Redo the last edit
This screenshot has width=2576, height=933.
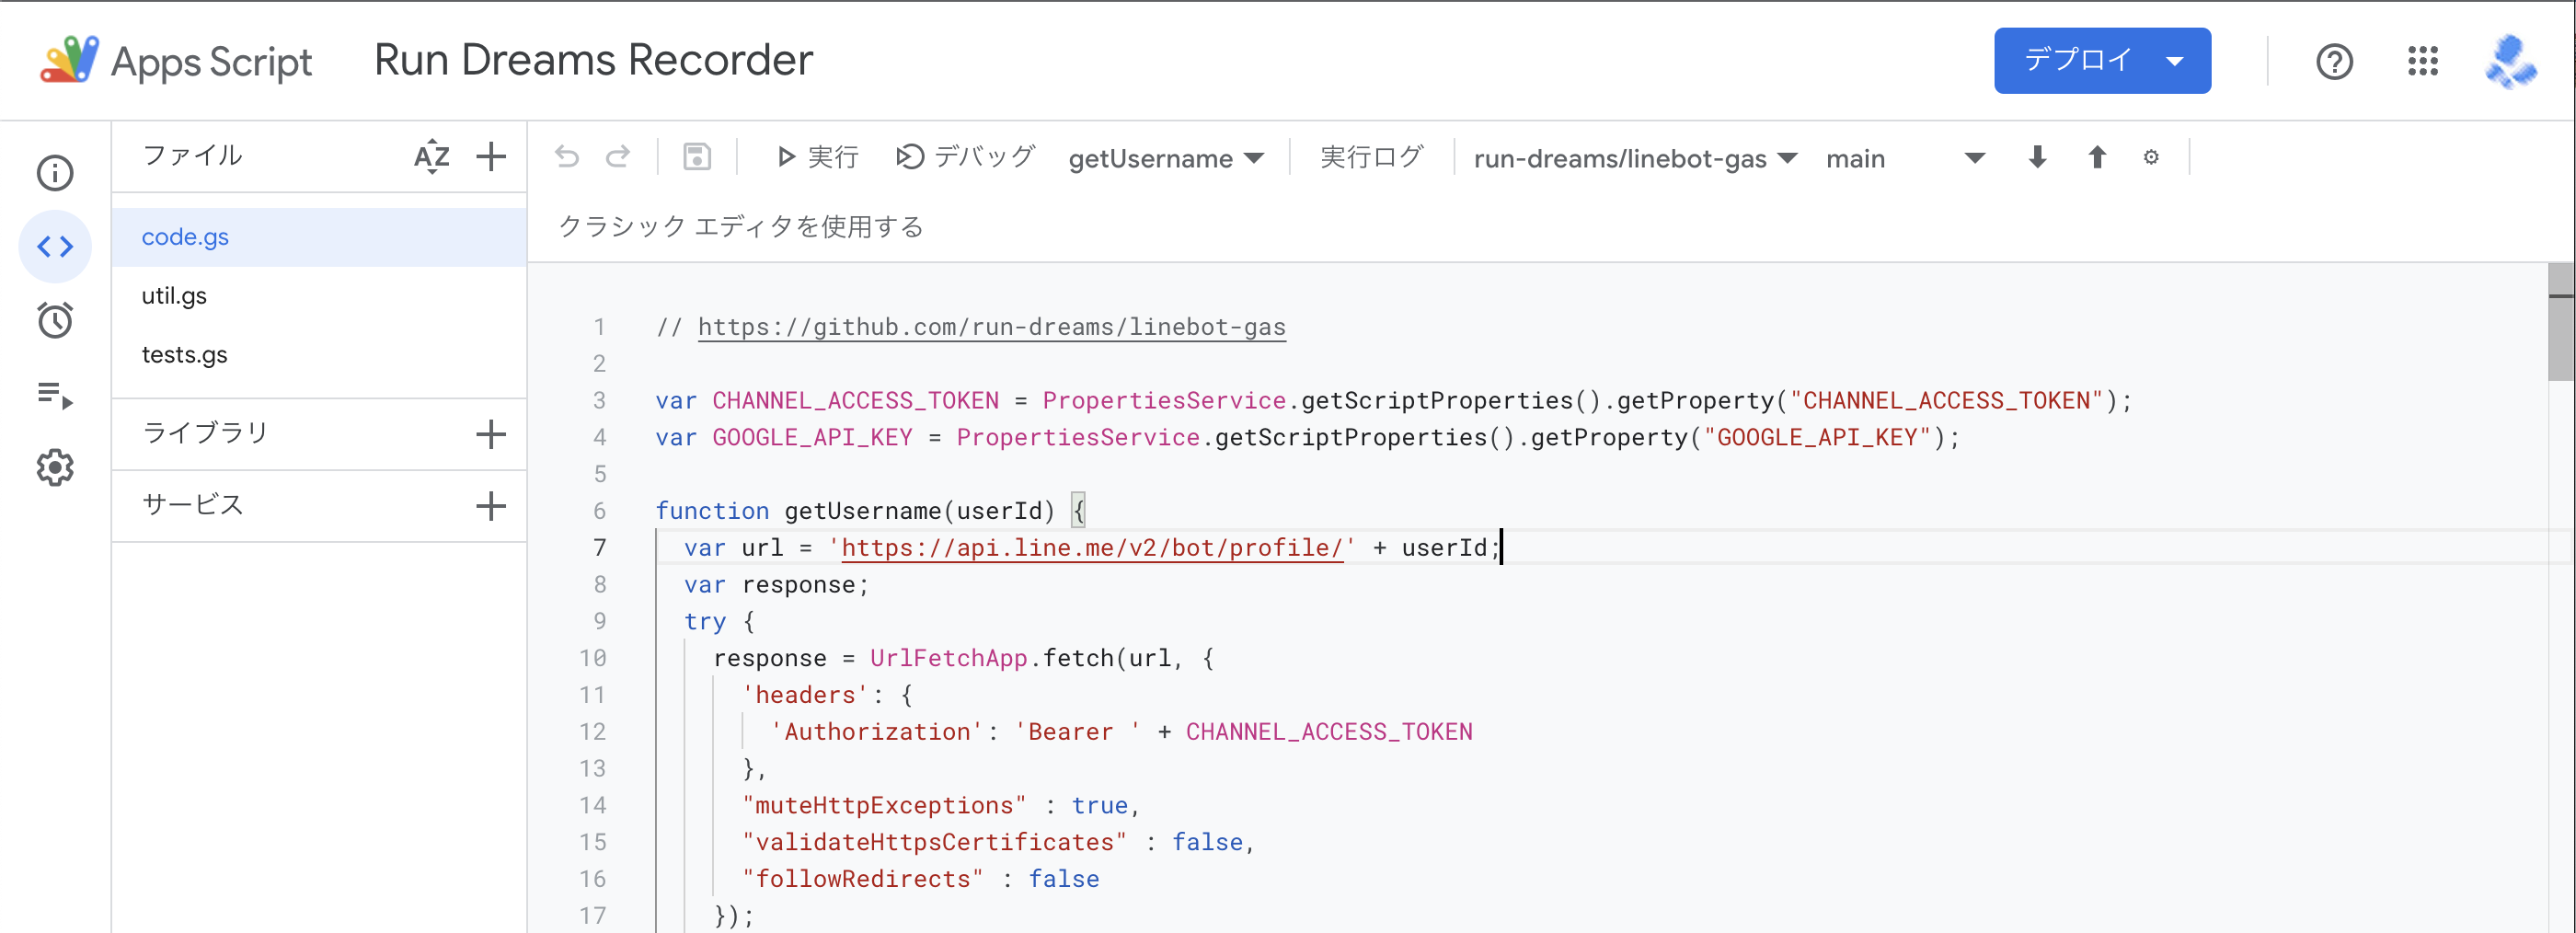(618, 157)
